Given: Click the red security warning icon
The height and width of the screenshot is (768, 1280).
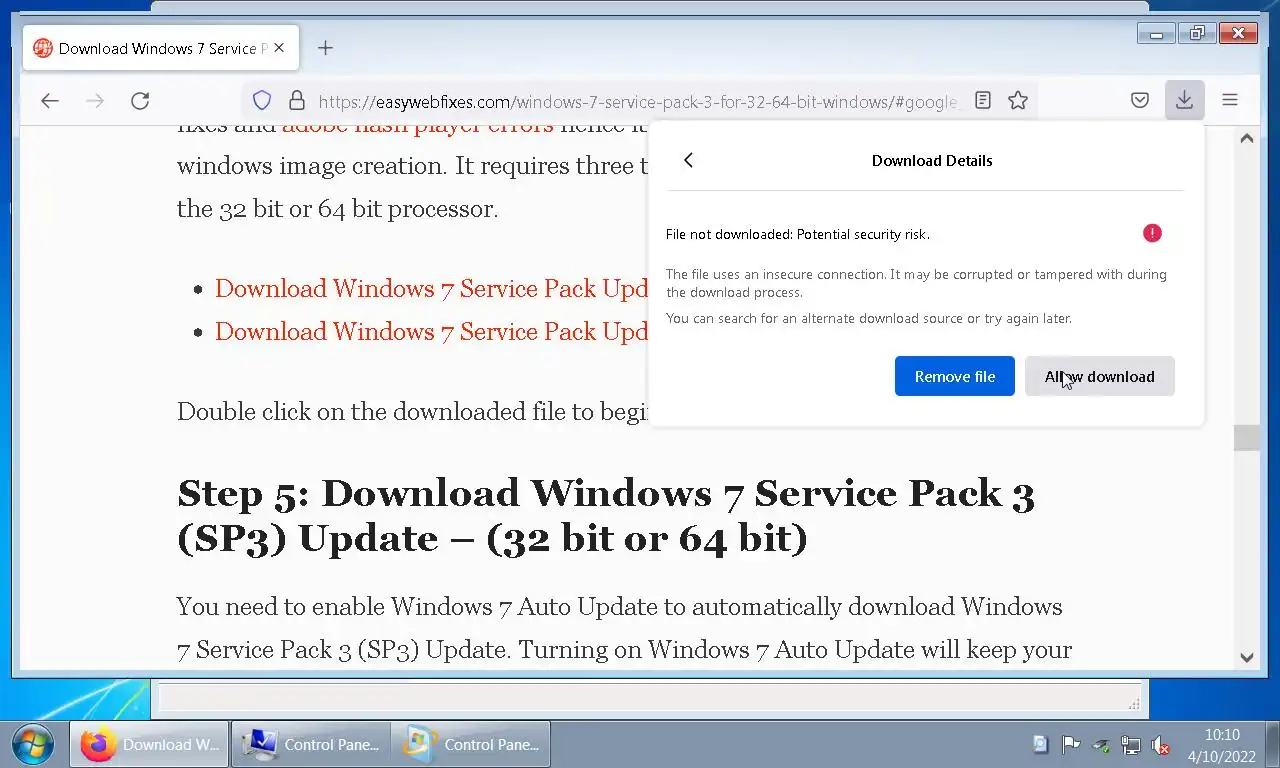Looking at the screenshot, I should (1152, 233).
